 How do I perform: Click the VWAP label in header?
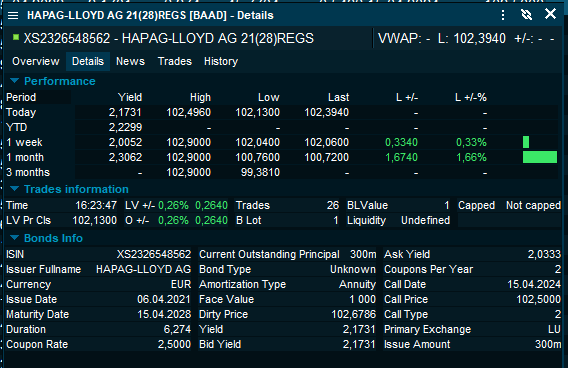point(400,38)
